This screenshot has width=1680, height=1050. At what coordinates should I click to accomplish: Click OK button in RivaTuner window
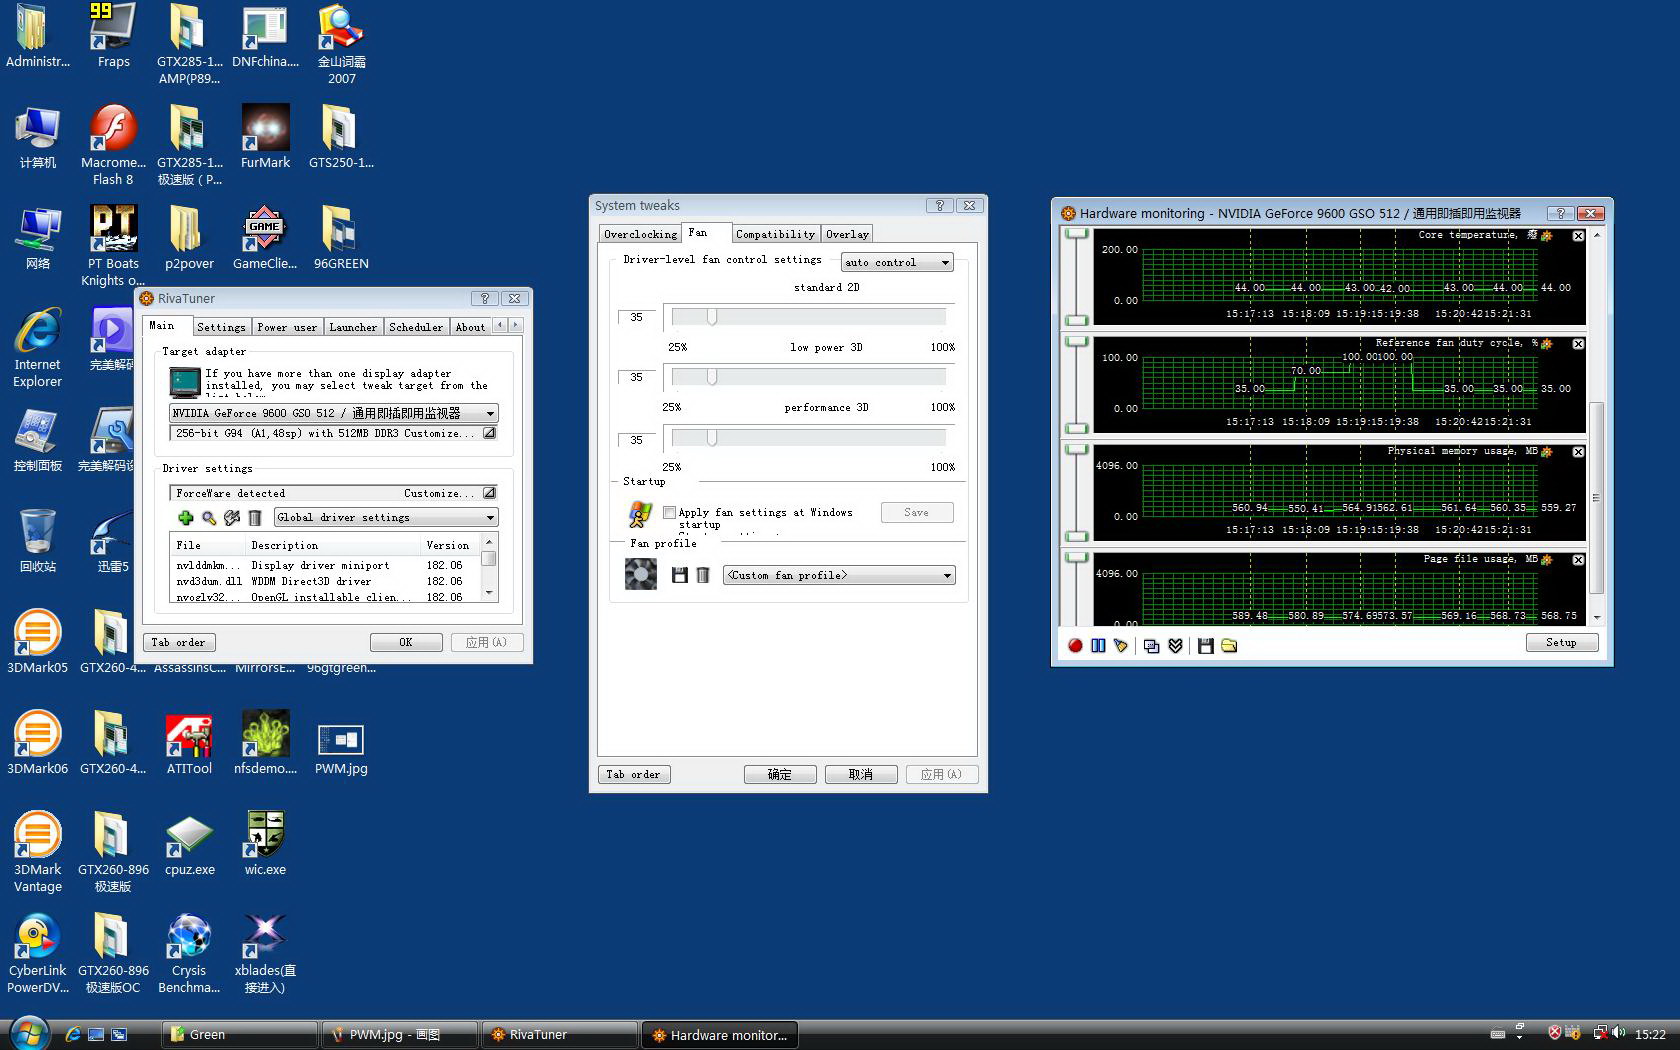coord(406,643)
